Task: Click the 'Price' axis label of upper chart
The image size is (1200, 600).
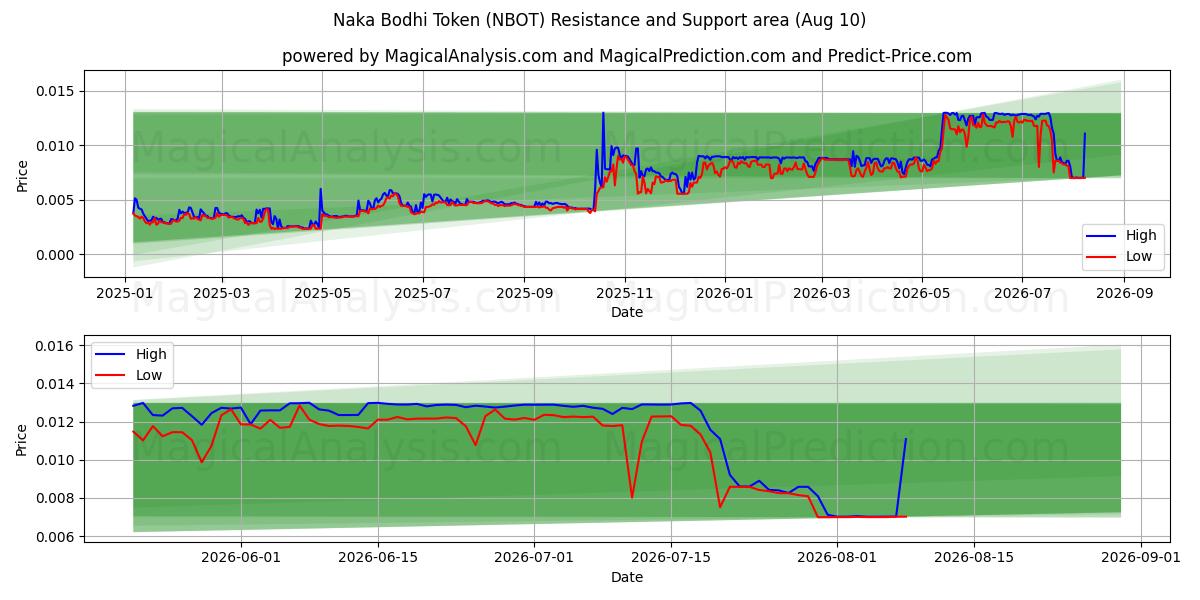Action: point(22,174)
